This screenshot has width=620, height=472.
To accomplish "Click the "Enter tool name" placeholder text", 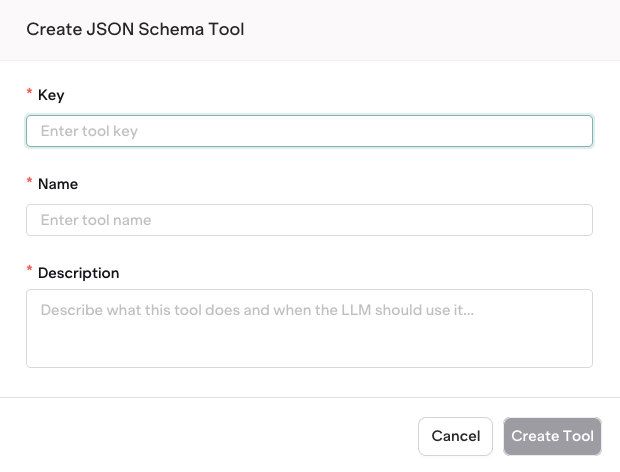I will click(x=96, y=220).
